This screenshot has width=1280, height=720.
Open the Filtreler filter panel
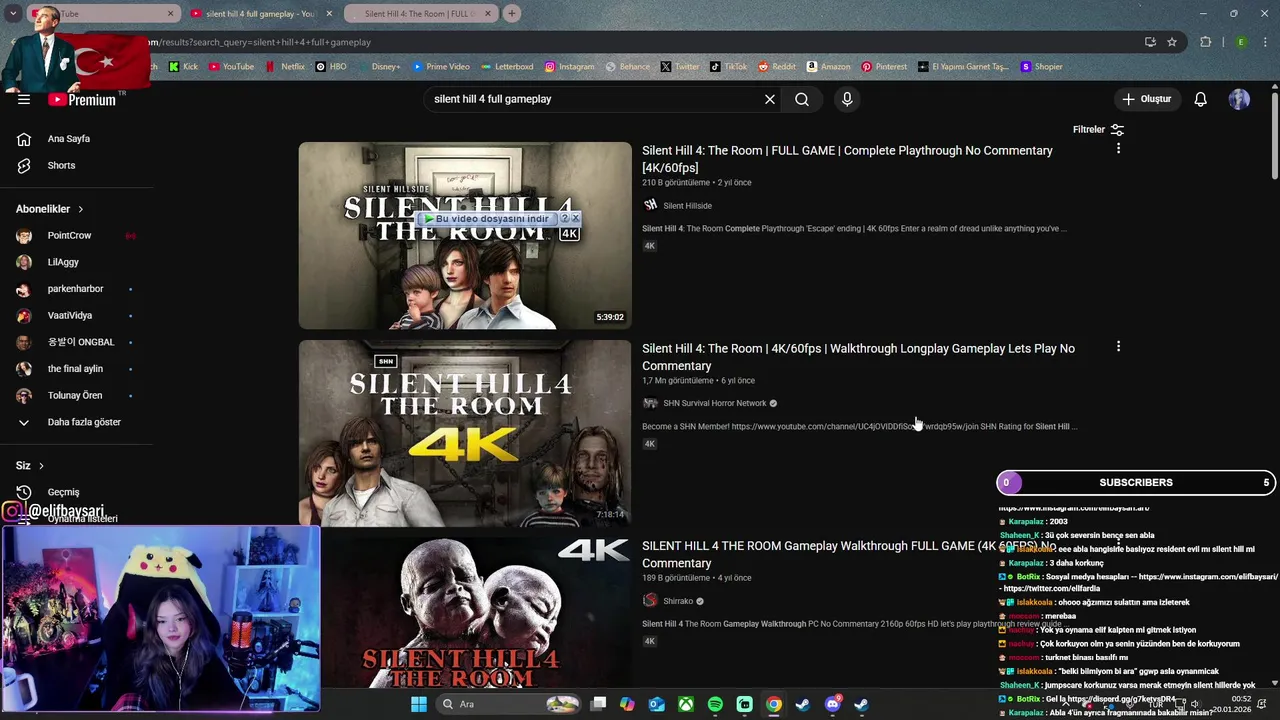point(1098,129)
